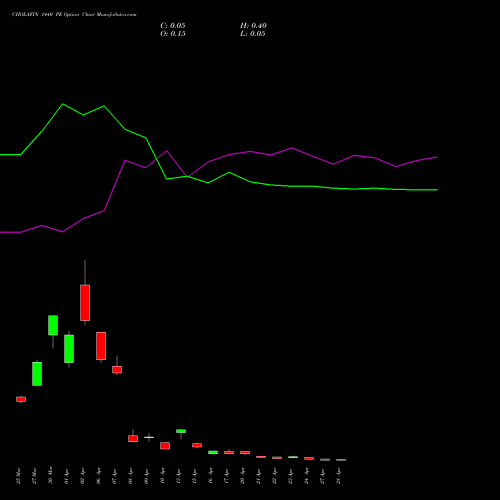Click the green candle above 13 Apr
Image resolution: width=500 pixels, height=500 pixels.
[181, 431]
